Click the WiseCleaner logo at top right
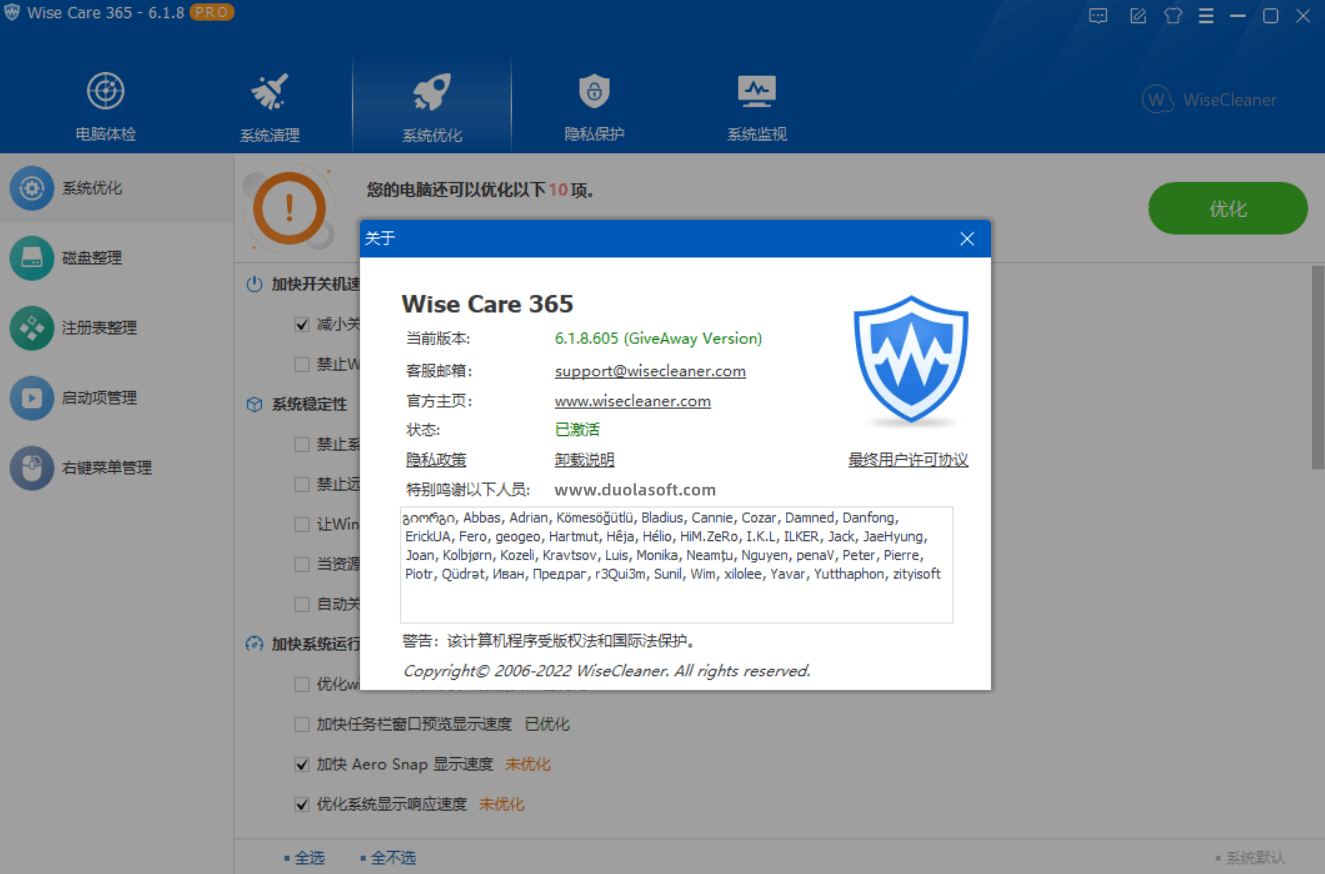Image resolution: width=1325 pixels, height=874 pixels. point(1209,100)
